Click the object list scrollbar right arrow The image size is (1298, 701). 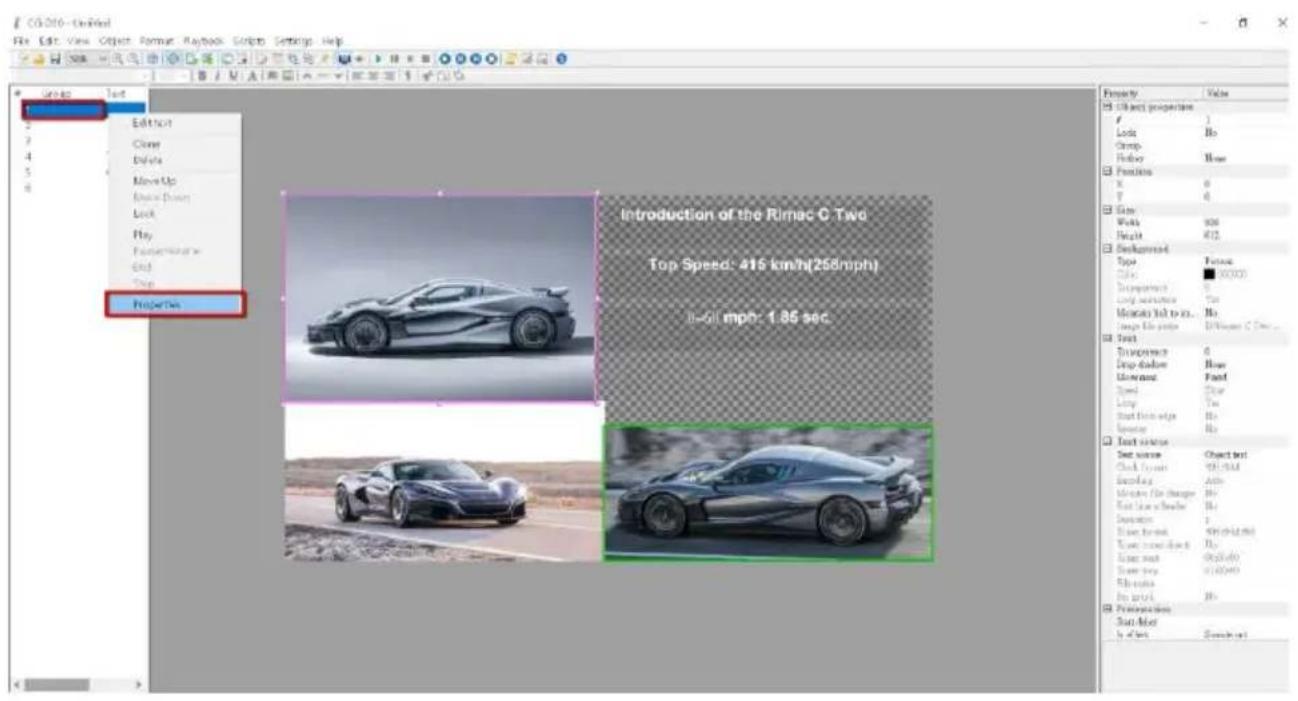(138, 685)
